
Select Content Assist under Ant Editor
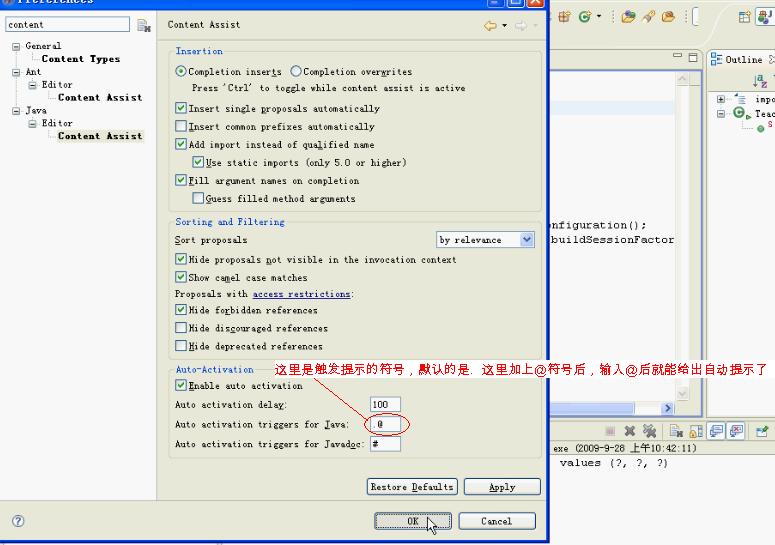pos(100,98)
